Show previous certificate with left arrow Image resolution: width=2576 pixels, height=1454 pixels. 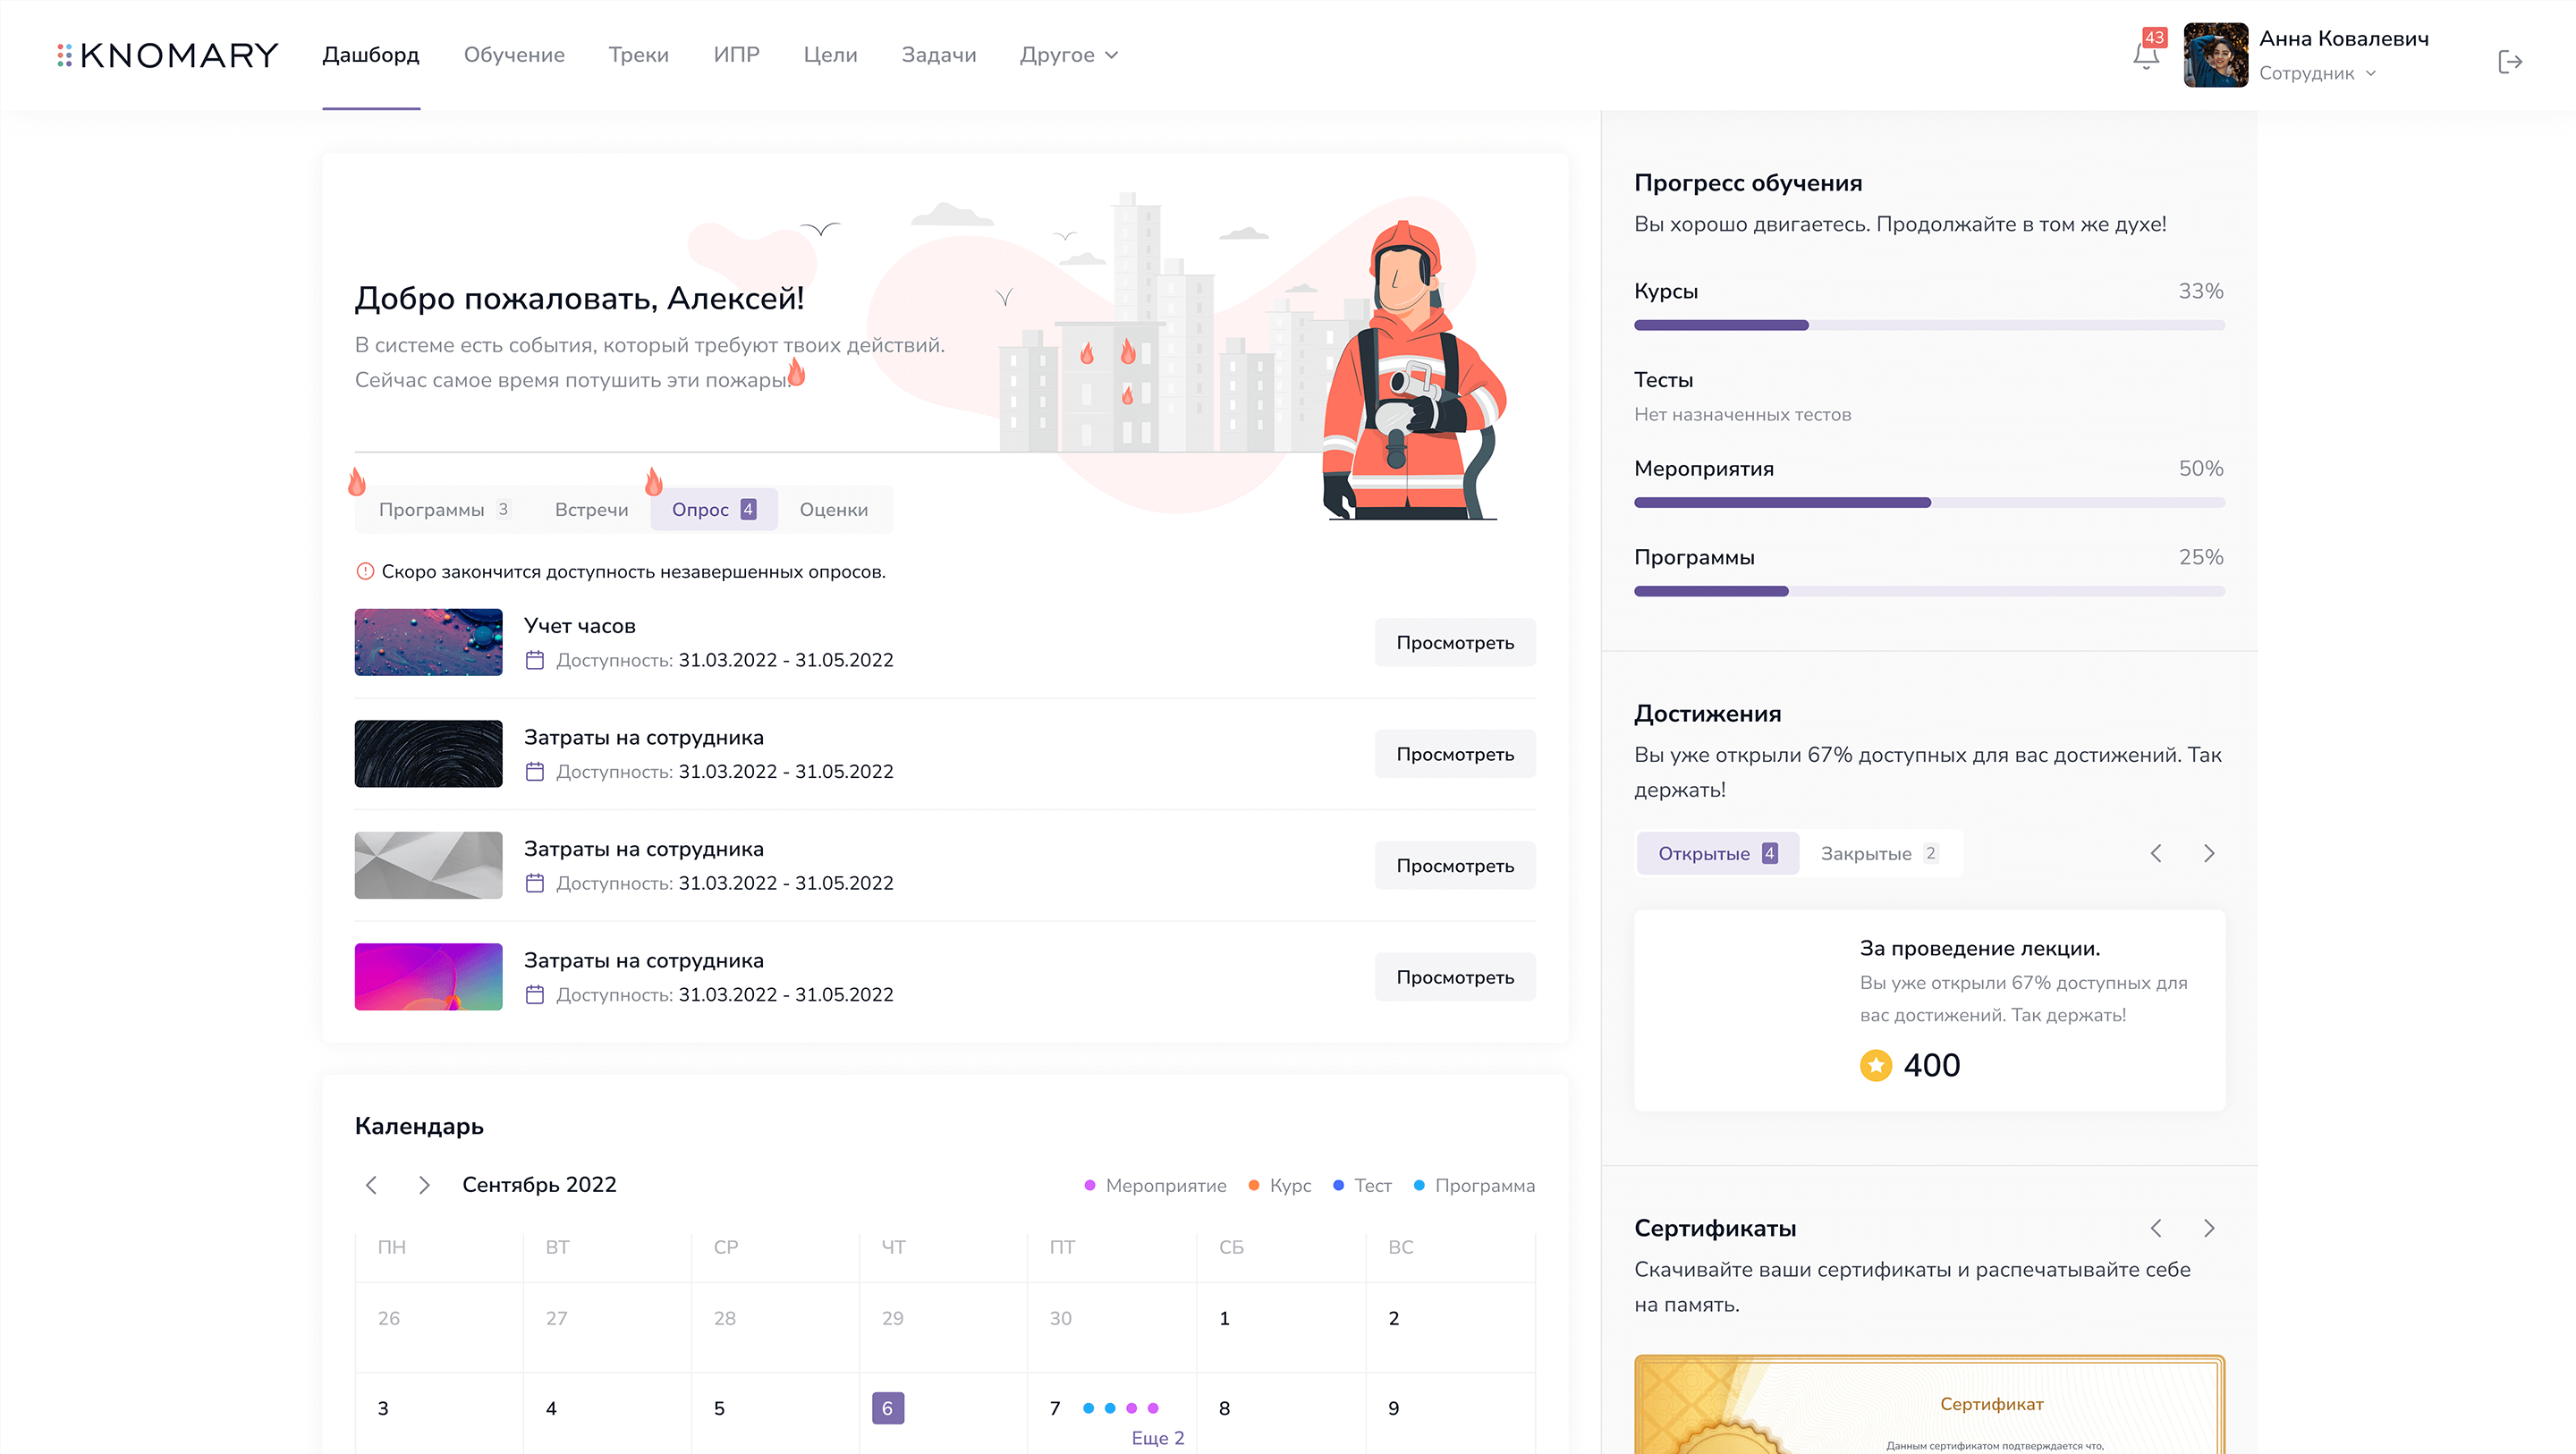tap(2156, 1228)
